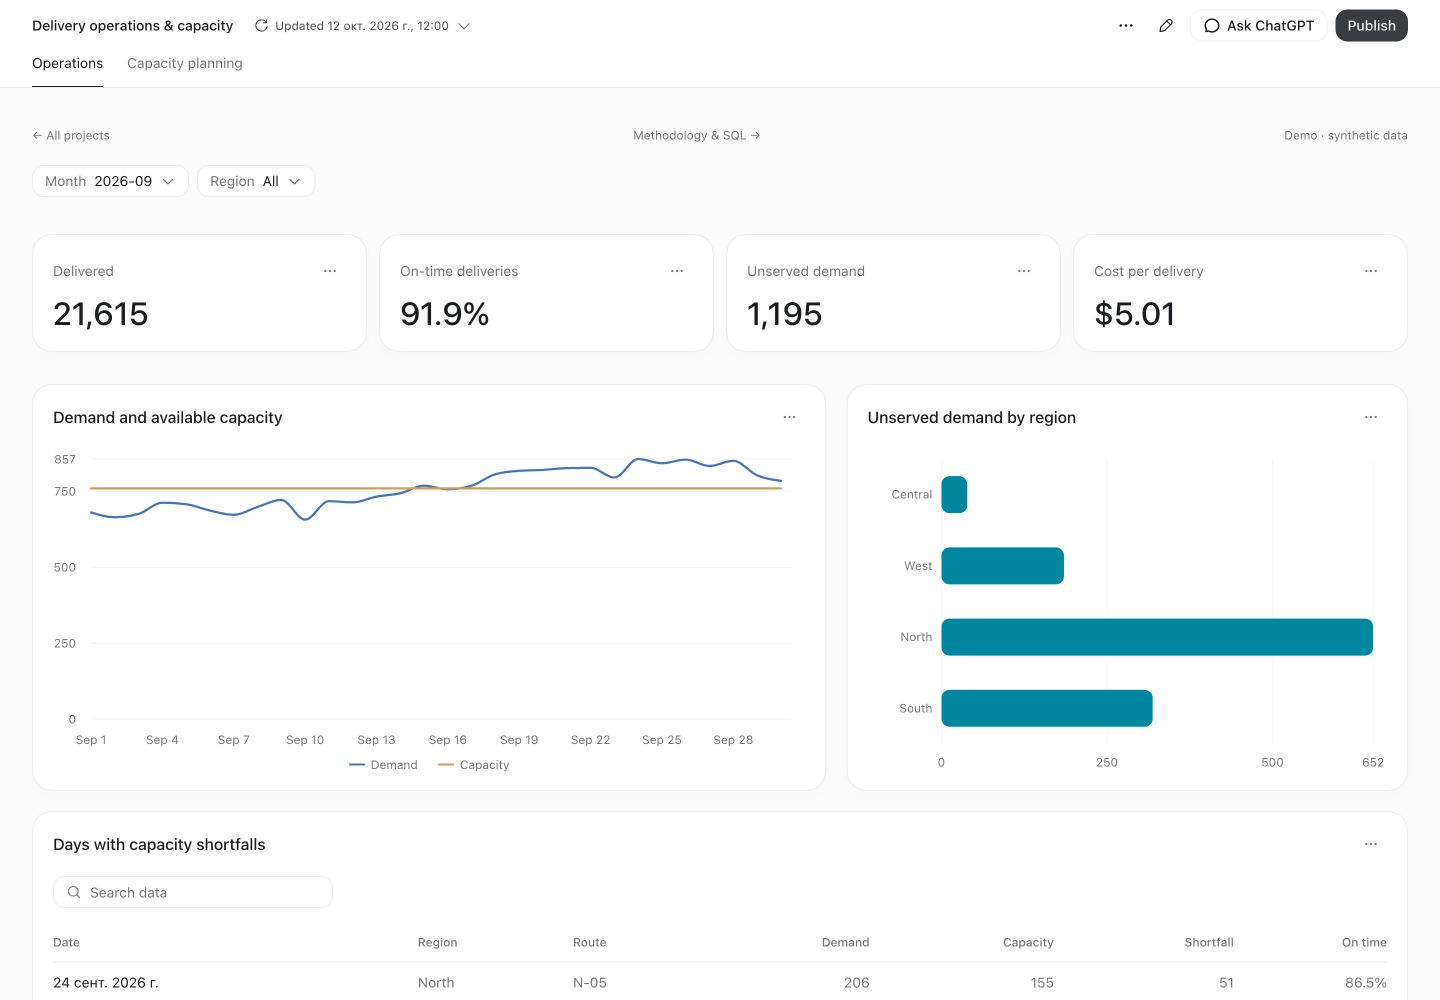Click the 24 сент. 2026 г. date cell
This screenshot has height=1000, width=1440.
point(106,983)
